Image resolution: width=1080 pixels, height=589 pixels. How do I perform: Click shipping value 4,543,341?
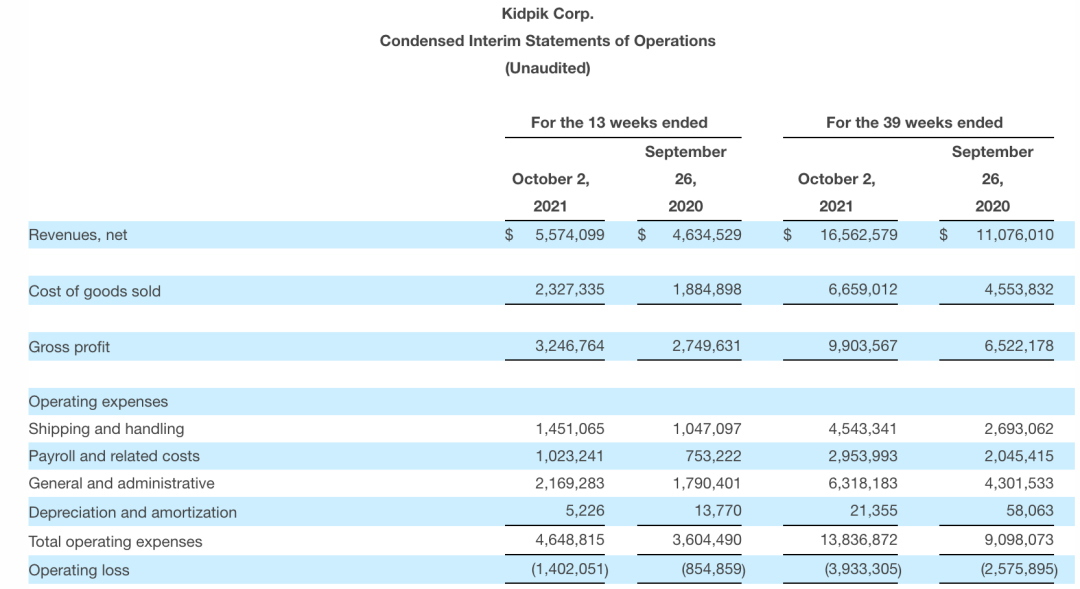(862, 429)
